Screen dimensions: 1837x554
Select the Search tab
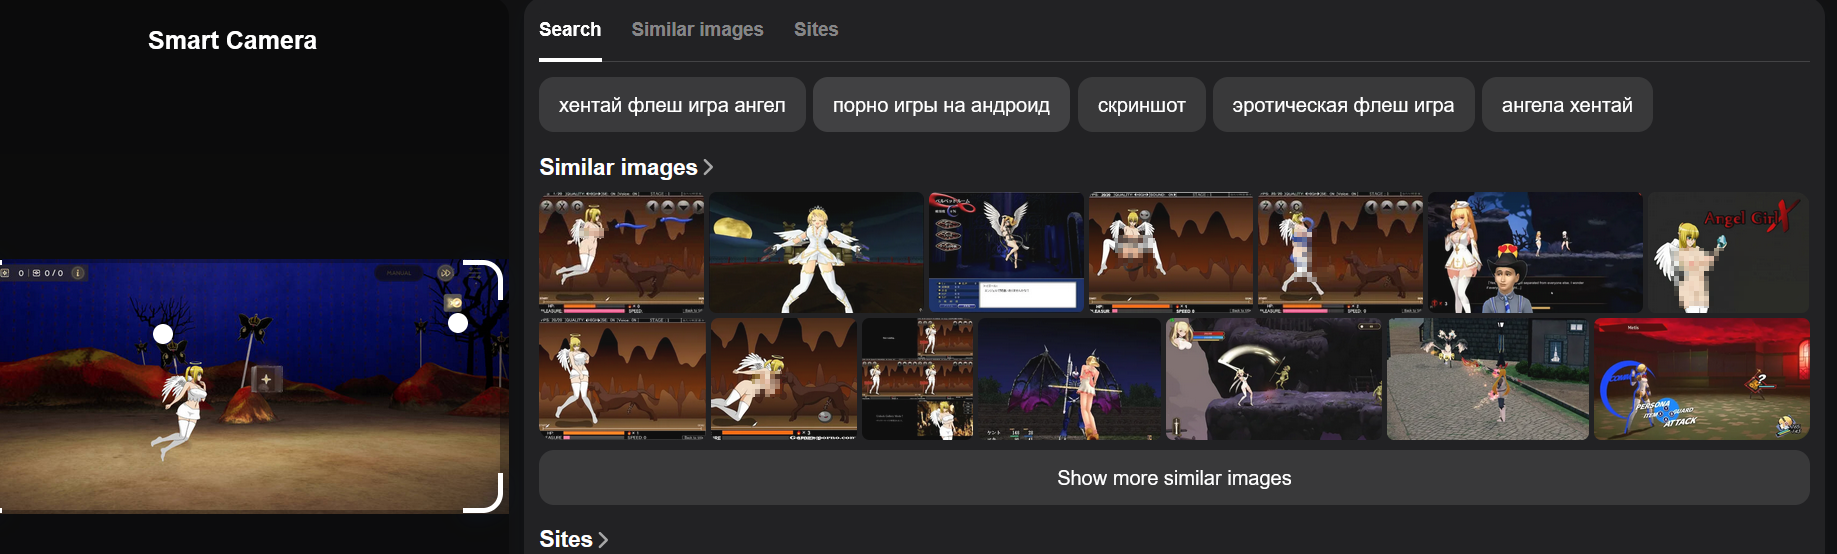click(570, 30)
